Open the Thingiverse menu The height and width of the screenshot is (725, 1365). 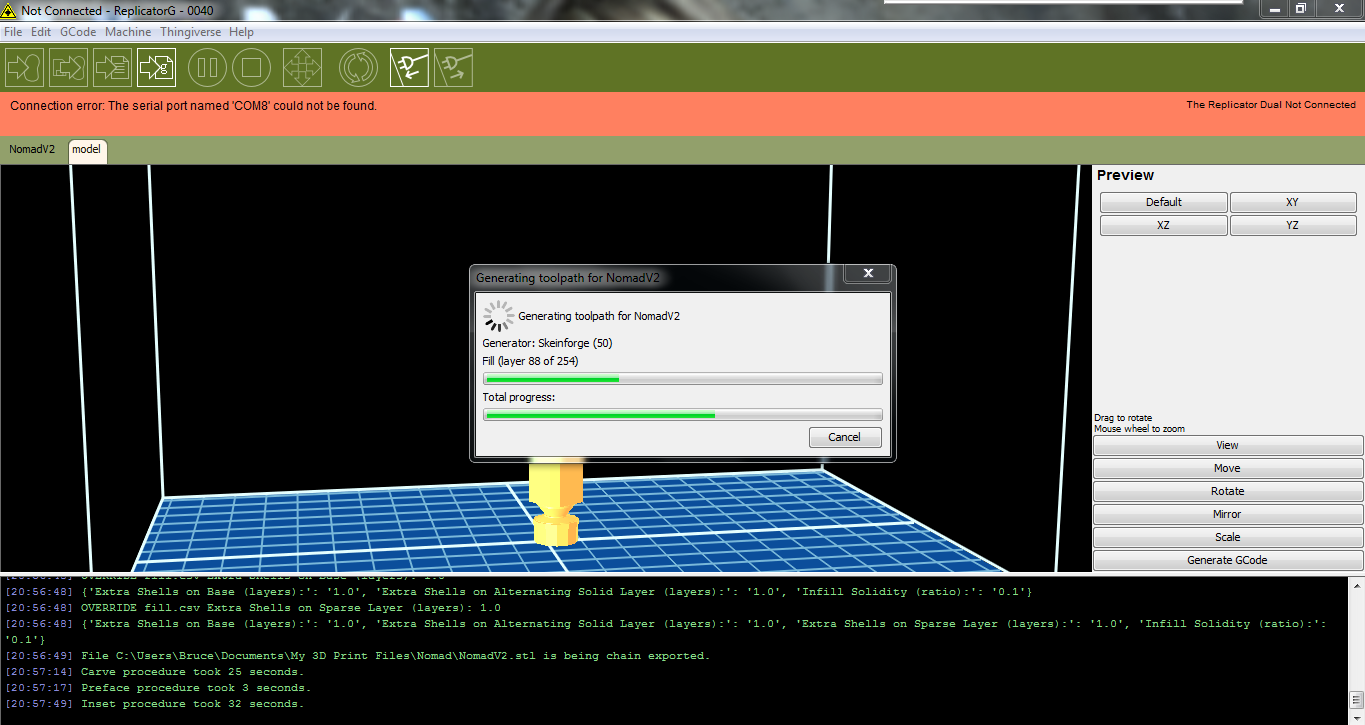(192, 32)
